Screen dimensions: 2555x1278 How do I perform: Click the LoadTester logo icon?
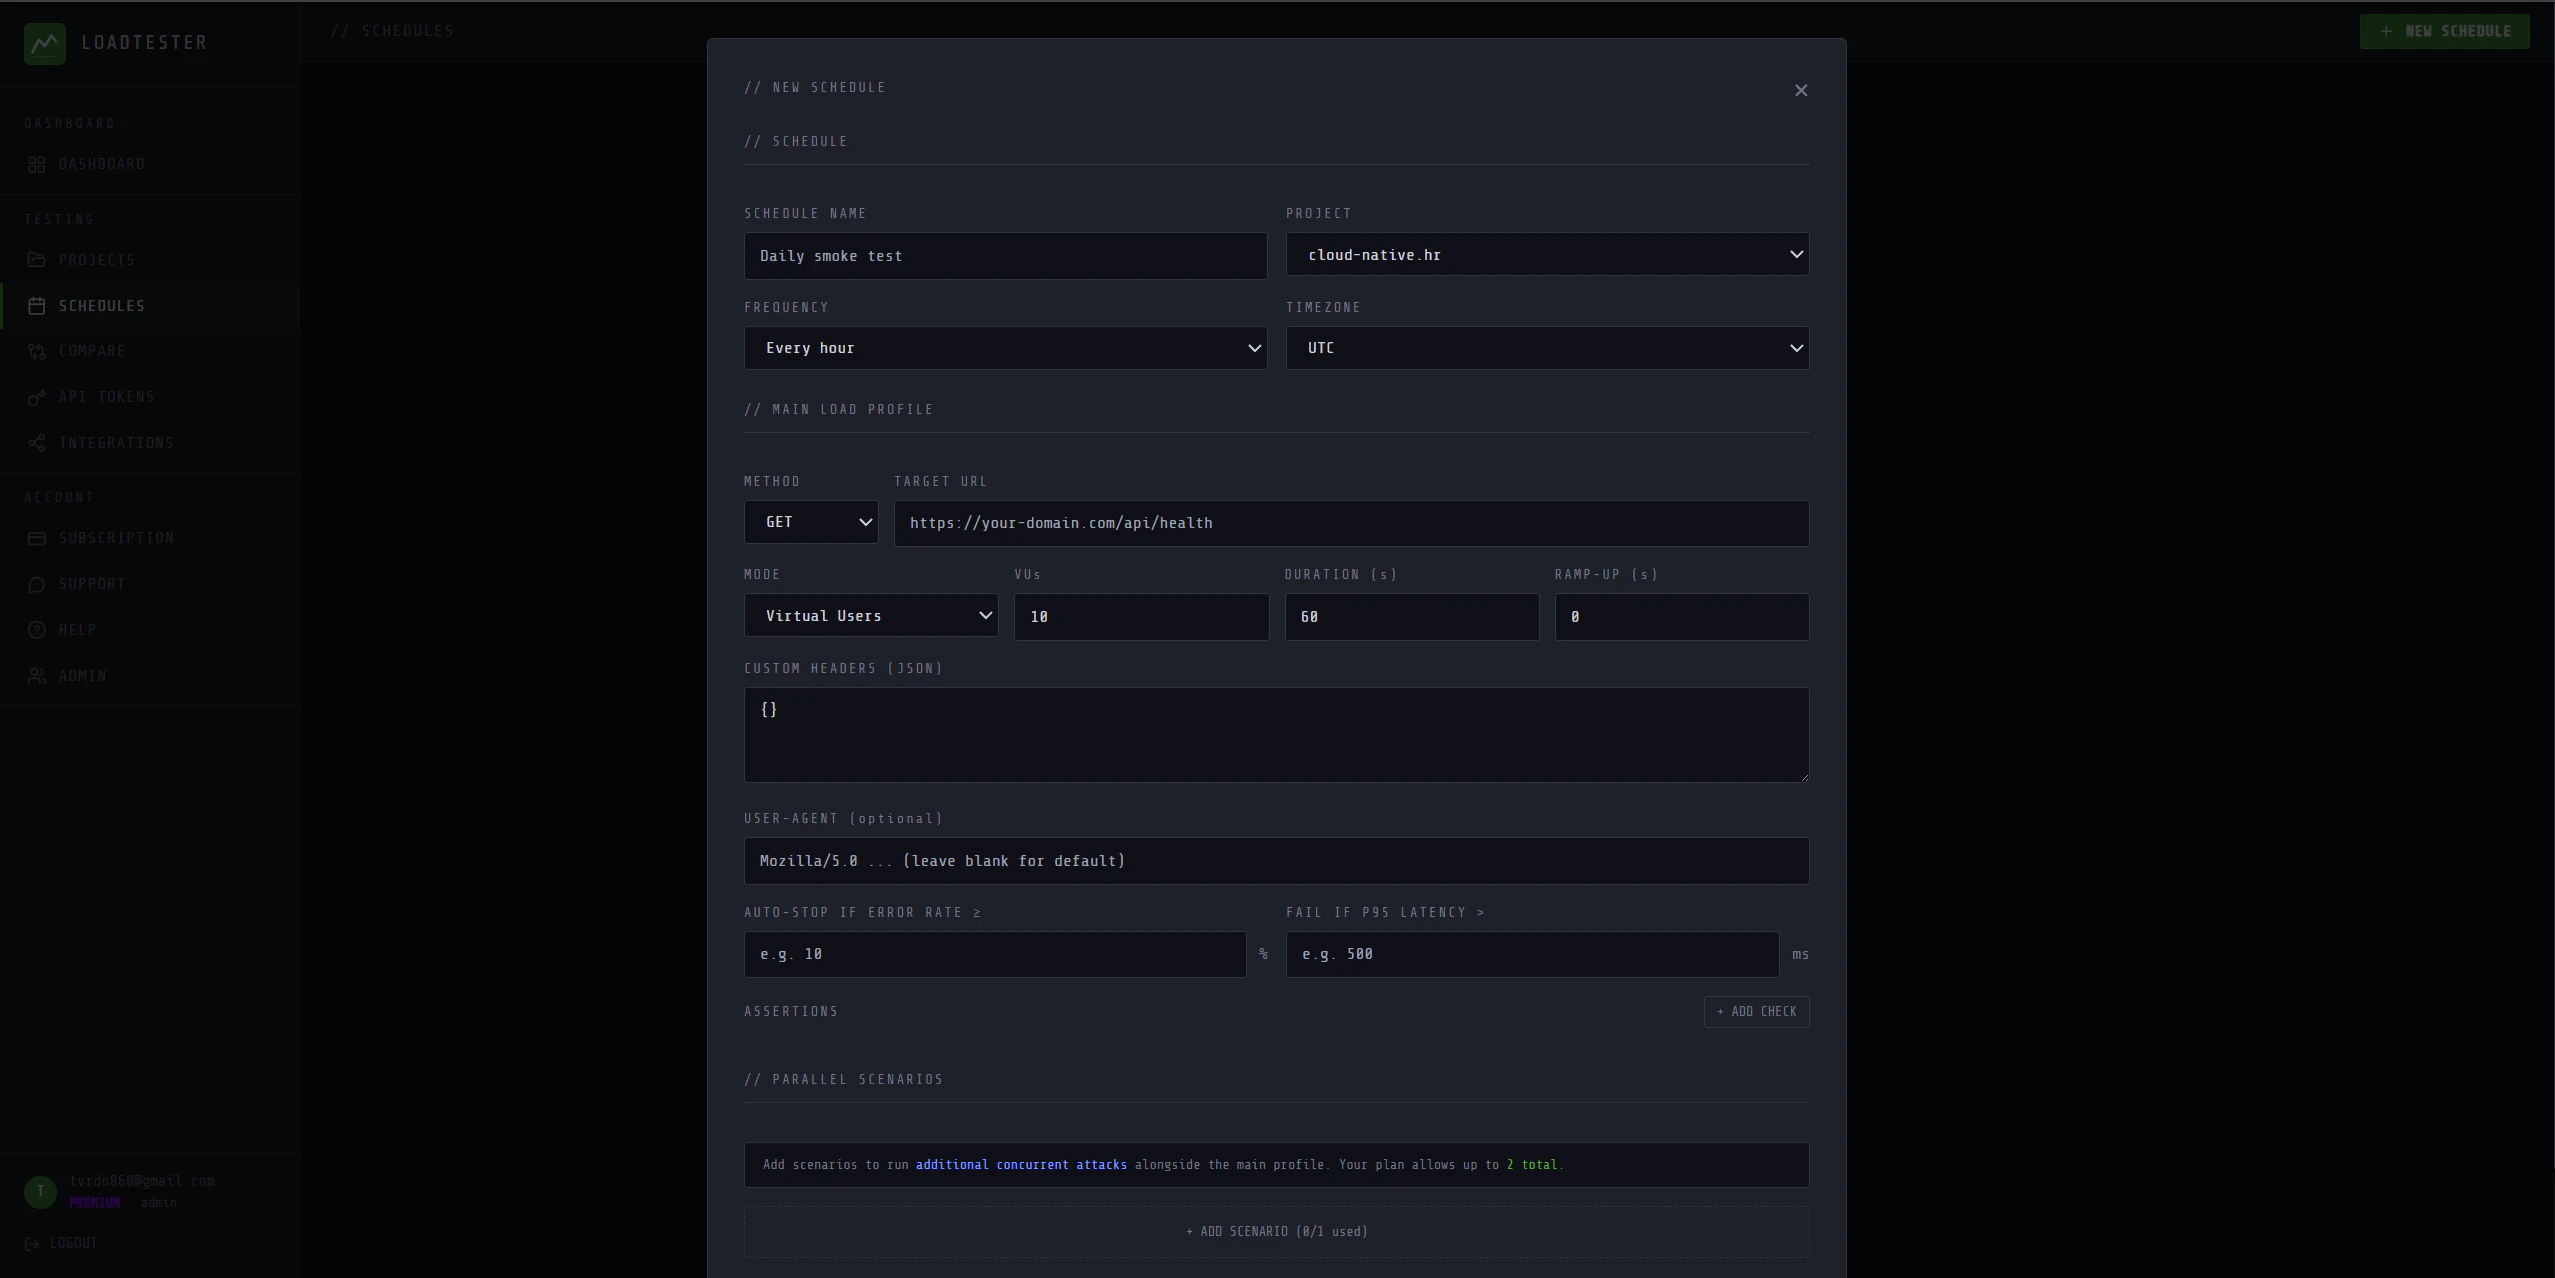[45, 43]
